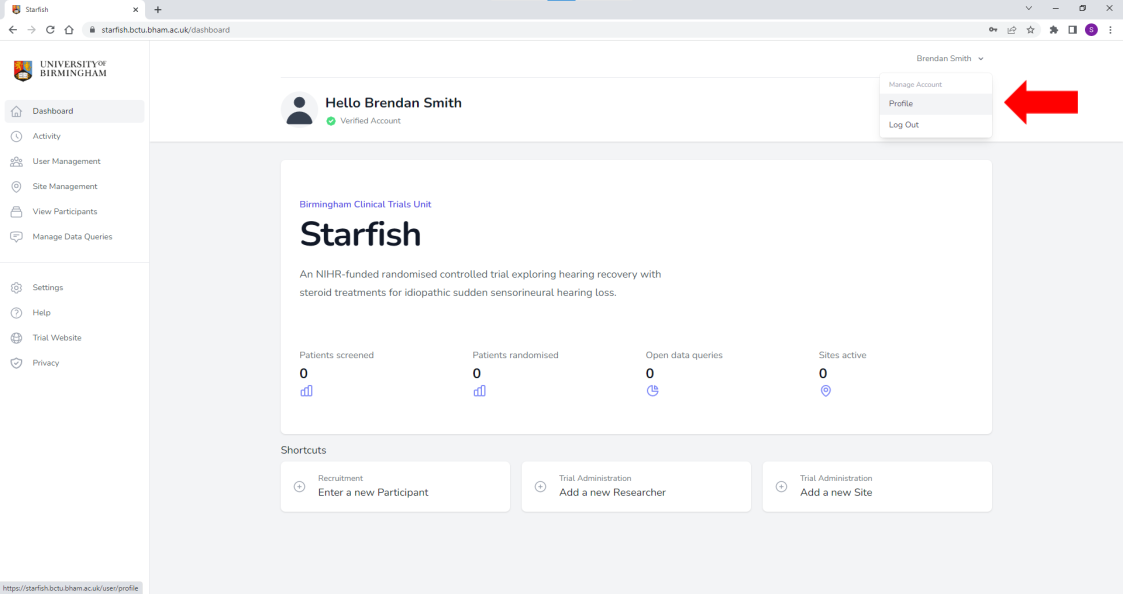Click map pin icon under Sites active

click(825, 391)
